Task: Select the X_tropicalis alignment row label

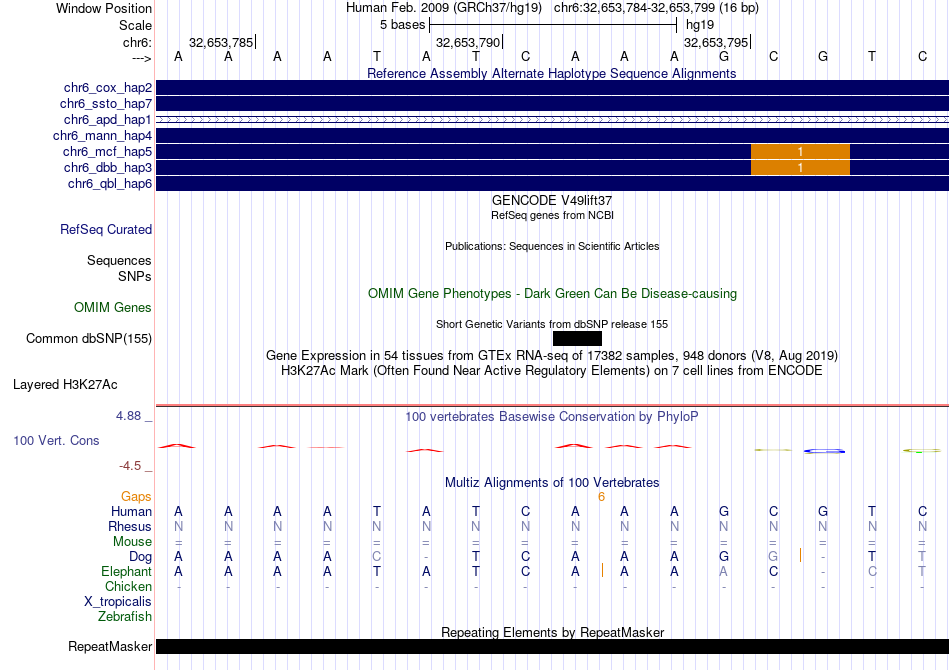Action: tap(118, 602)
